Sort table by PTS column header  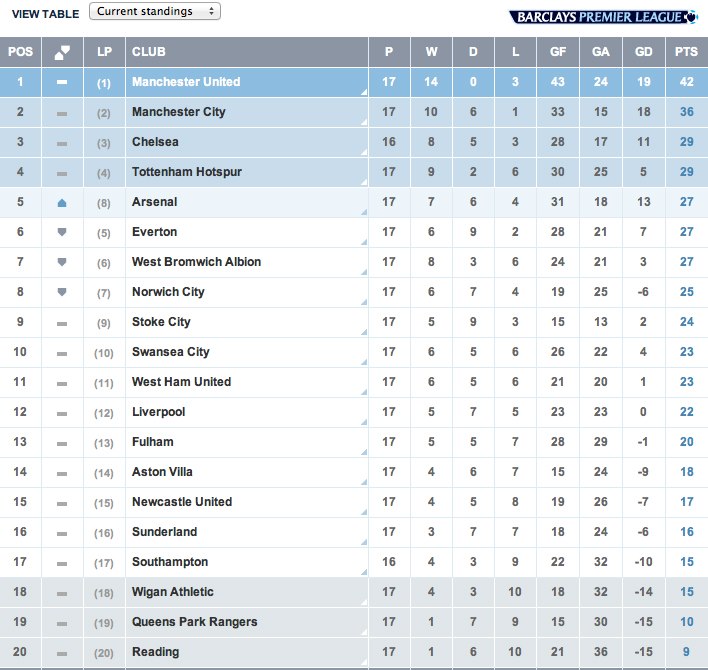(686, 52)
